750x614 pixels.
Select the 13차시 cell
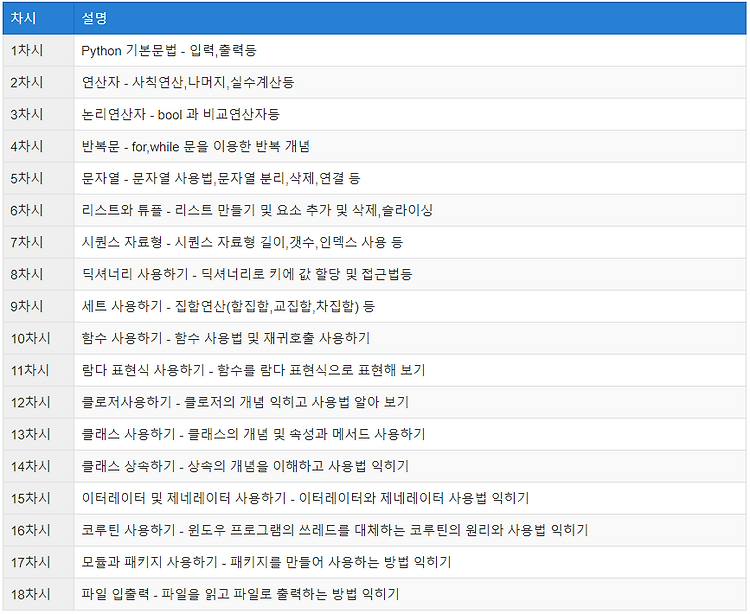[38, 435]
